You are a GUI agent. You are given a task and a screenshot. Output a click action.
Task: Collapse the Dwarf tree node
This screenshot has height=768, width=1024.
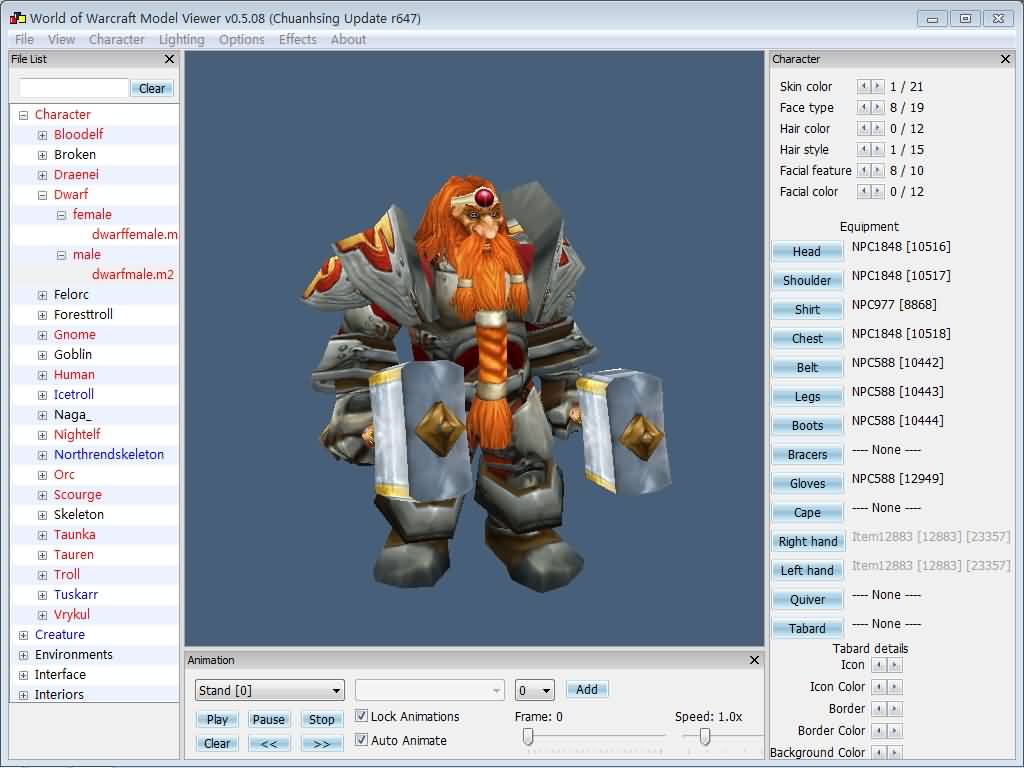pos(42,195)
